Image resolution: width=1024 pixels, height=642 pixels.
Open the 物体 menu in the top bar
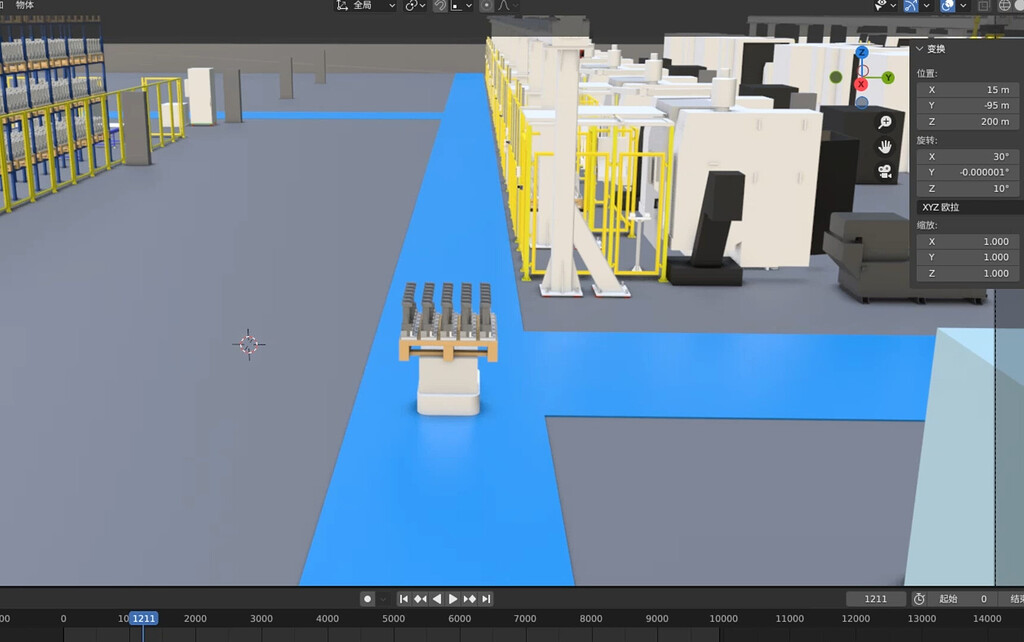coord(25,4)
